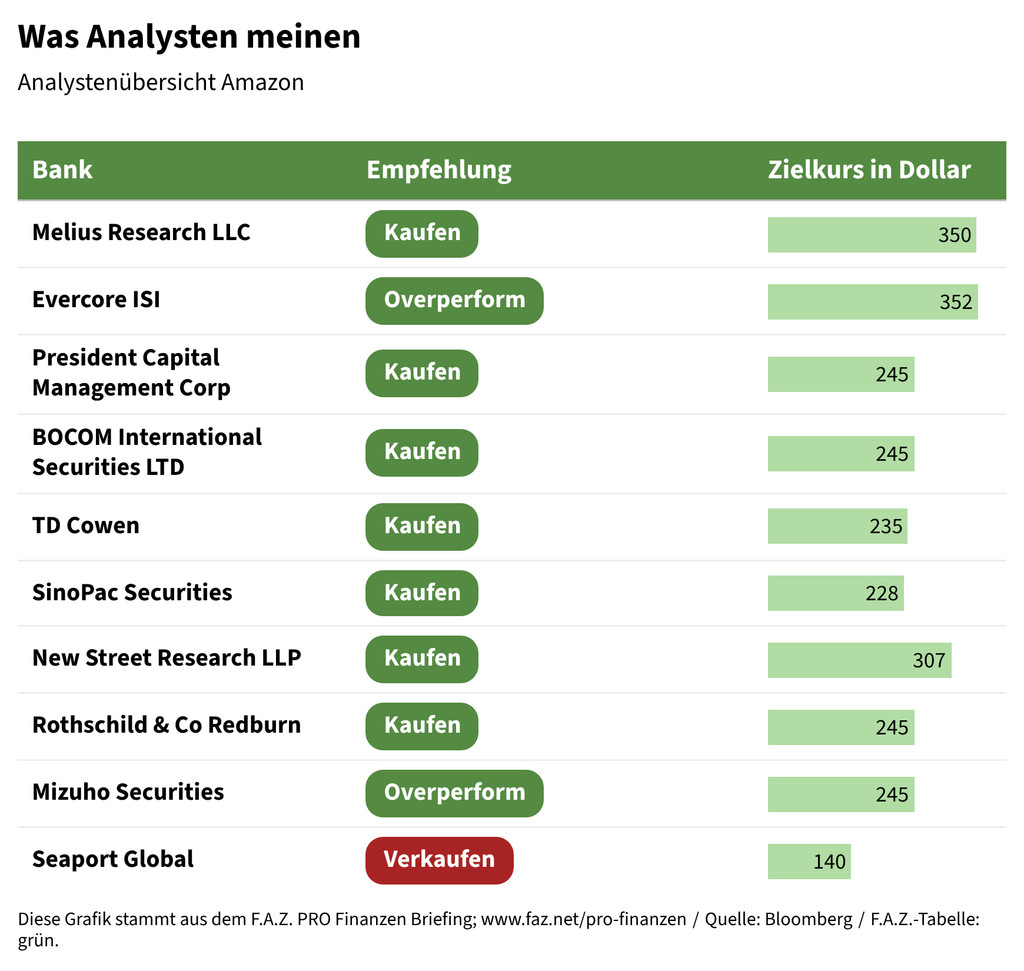1024x971 pixels.
Task: Click the Kaufen badge next to TD Cowen
Action: pos(421,526)
